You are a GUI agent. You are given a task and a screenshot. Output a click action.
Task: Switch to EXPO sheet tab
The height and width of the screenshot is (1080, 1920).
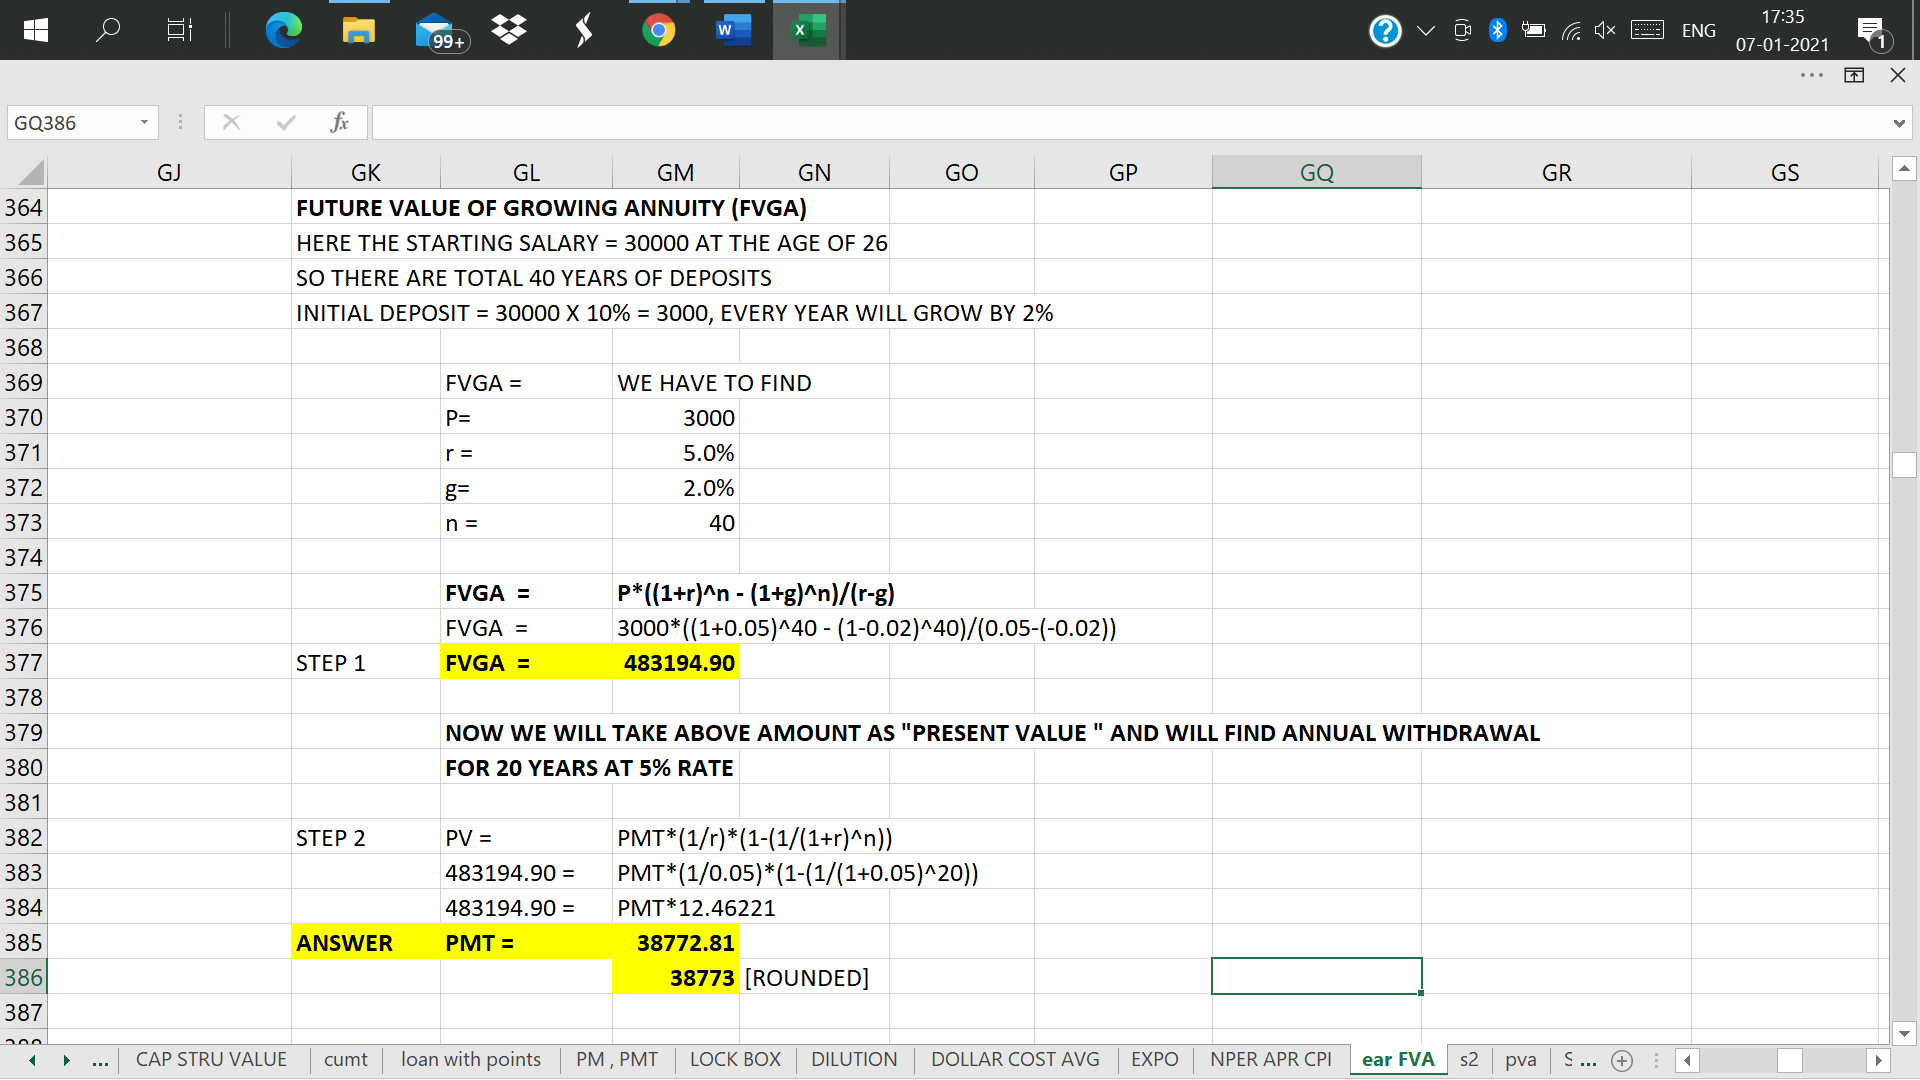1154,1059
